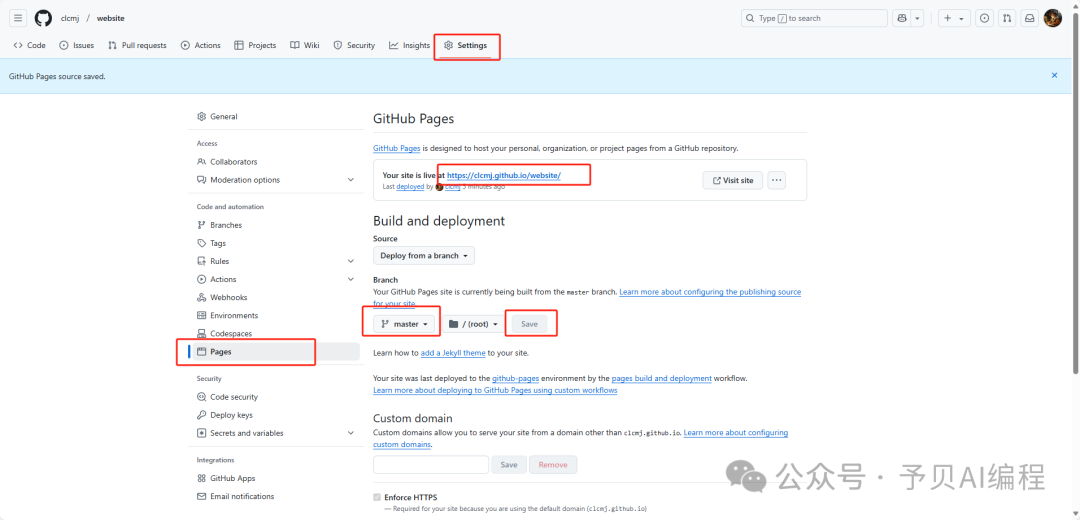Switch to the Issues tab
Viewport: 1080px width, 520px height.
click(76, 45)
